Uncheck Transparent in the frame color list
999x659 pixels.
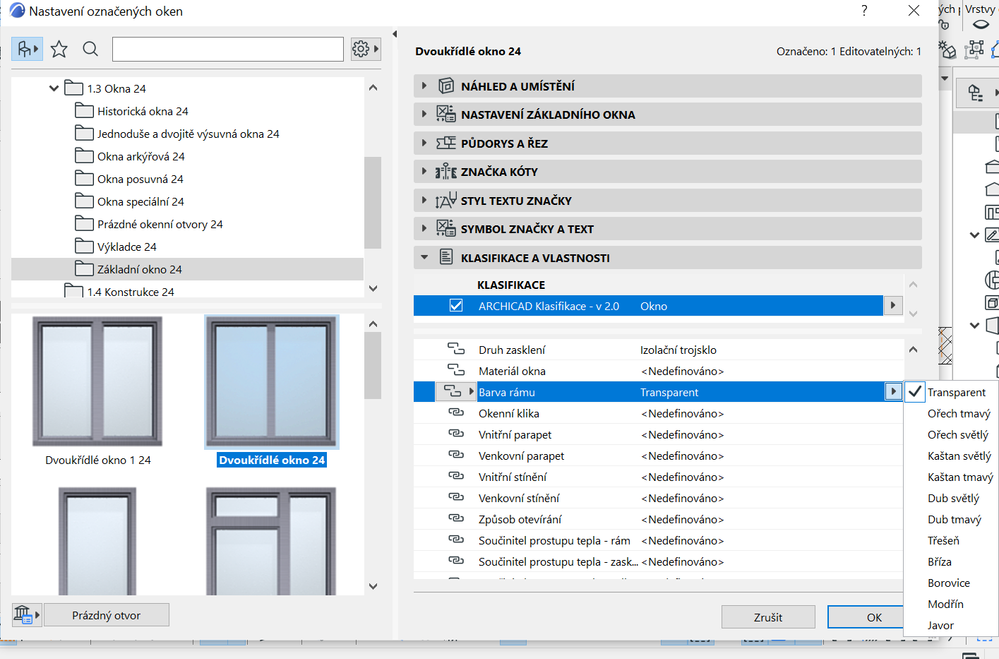tap(914, 392)
